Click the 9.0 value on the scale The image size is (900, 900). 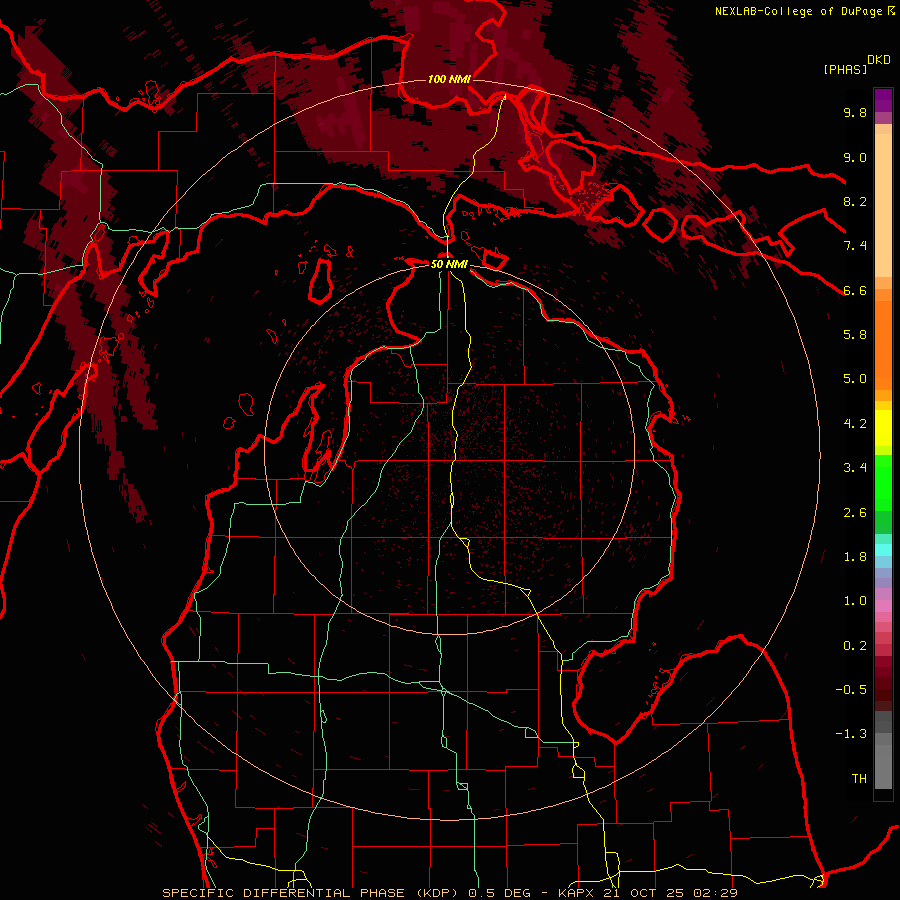[x=855, y=157]
